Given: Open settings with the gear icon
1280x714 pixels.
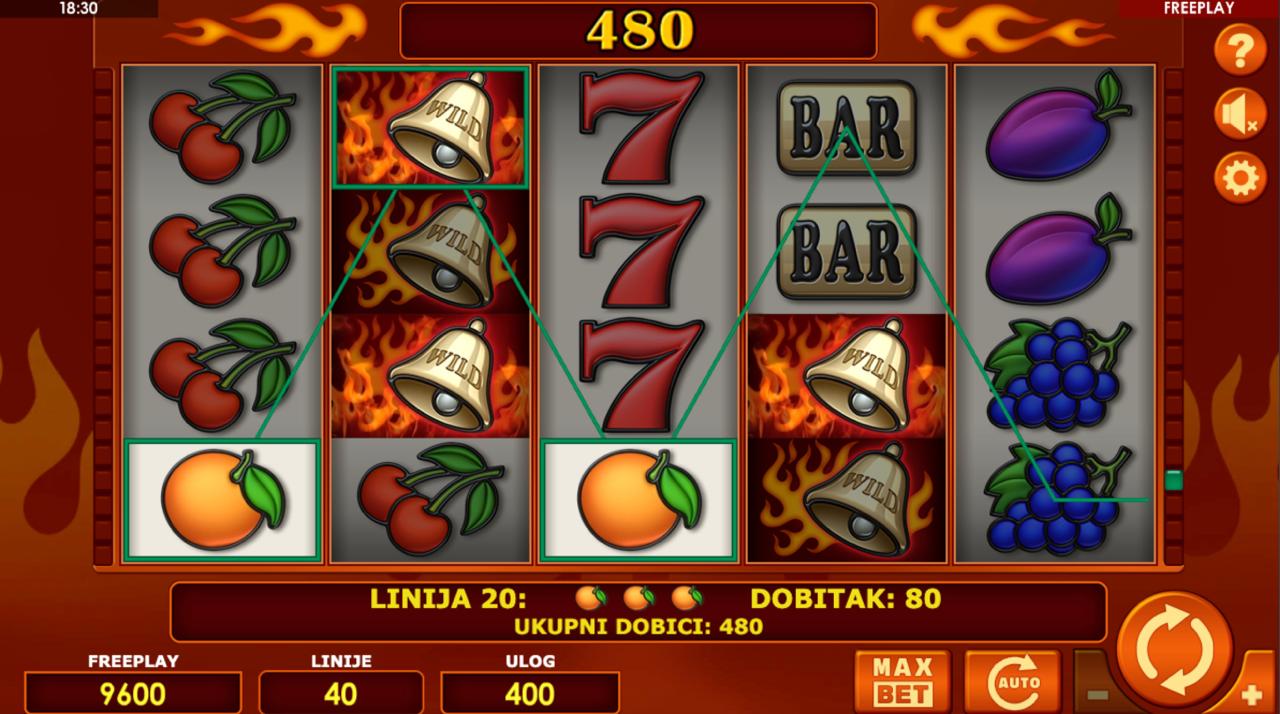Looking at the screenshot, I should tap(1240, 179).
